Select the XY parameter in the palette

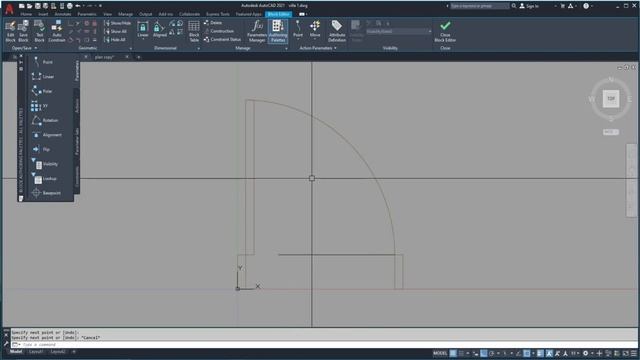(x=40, y=106)
